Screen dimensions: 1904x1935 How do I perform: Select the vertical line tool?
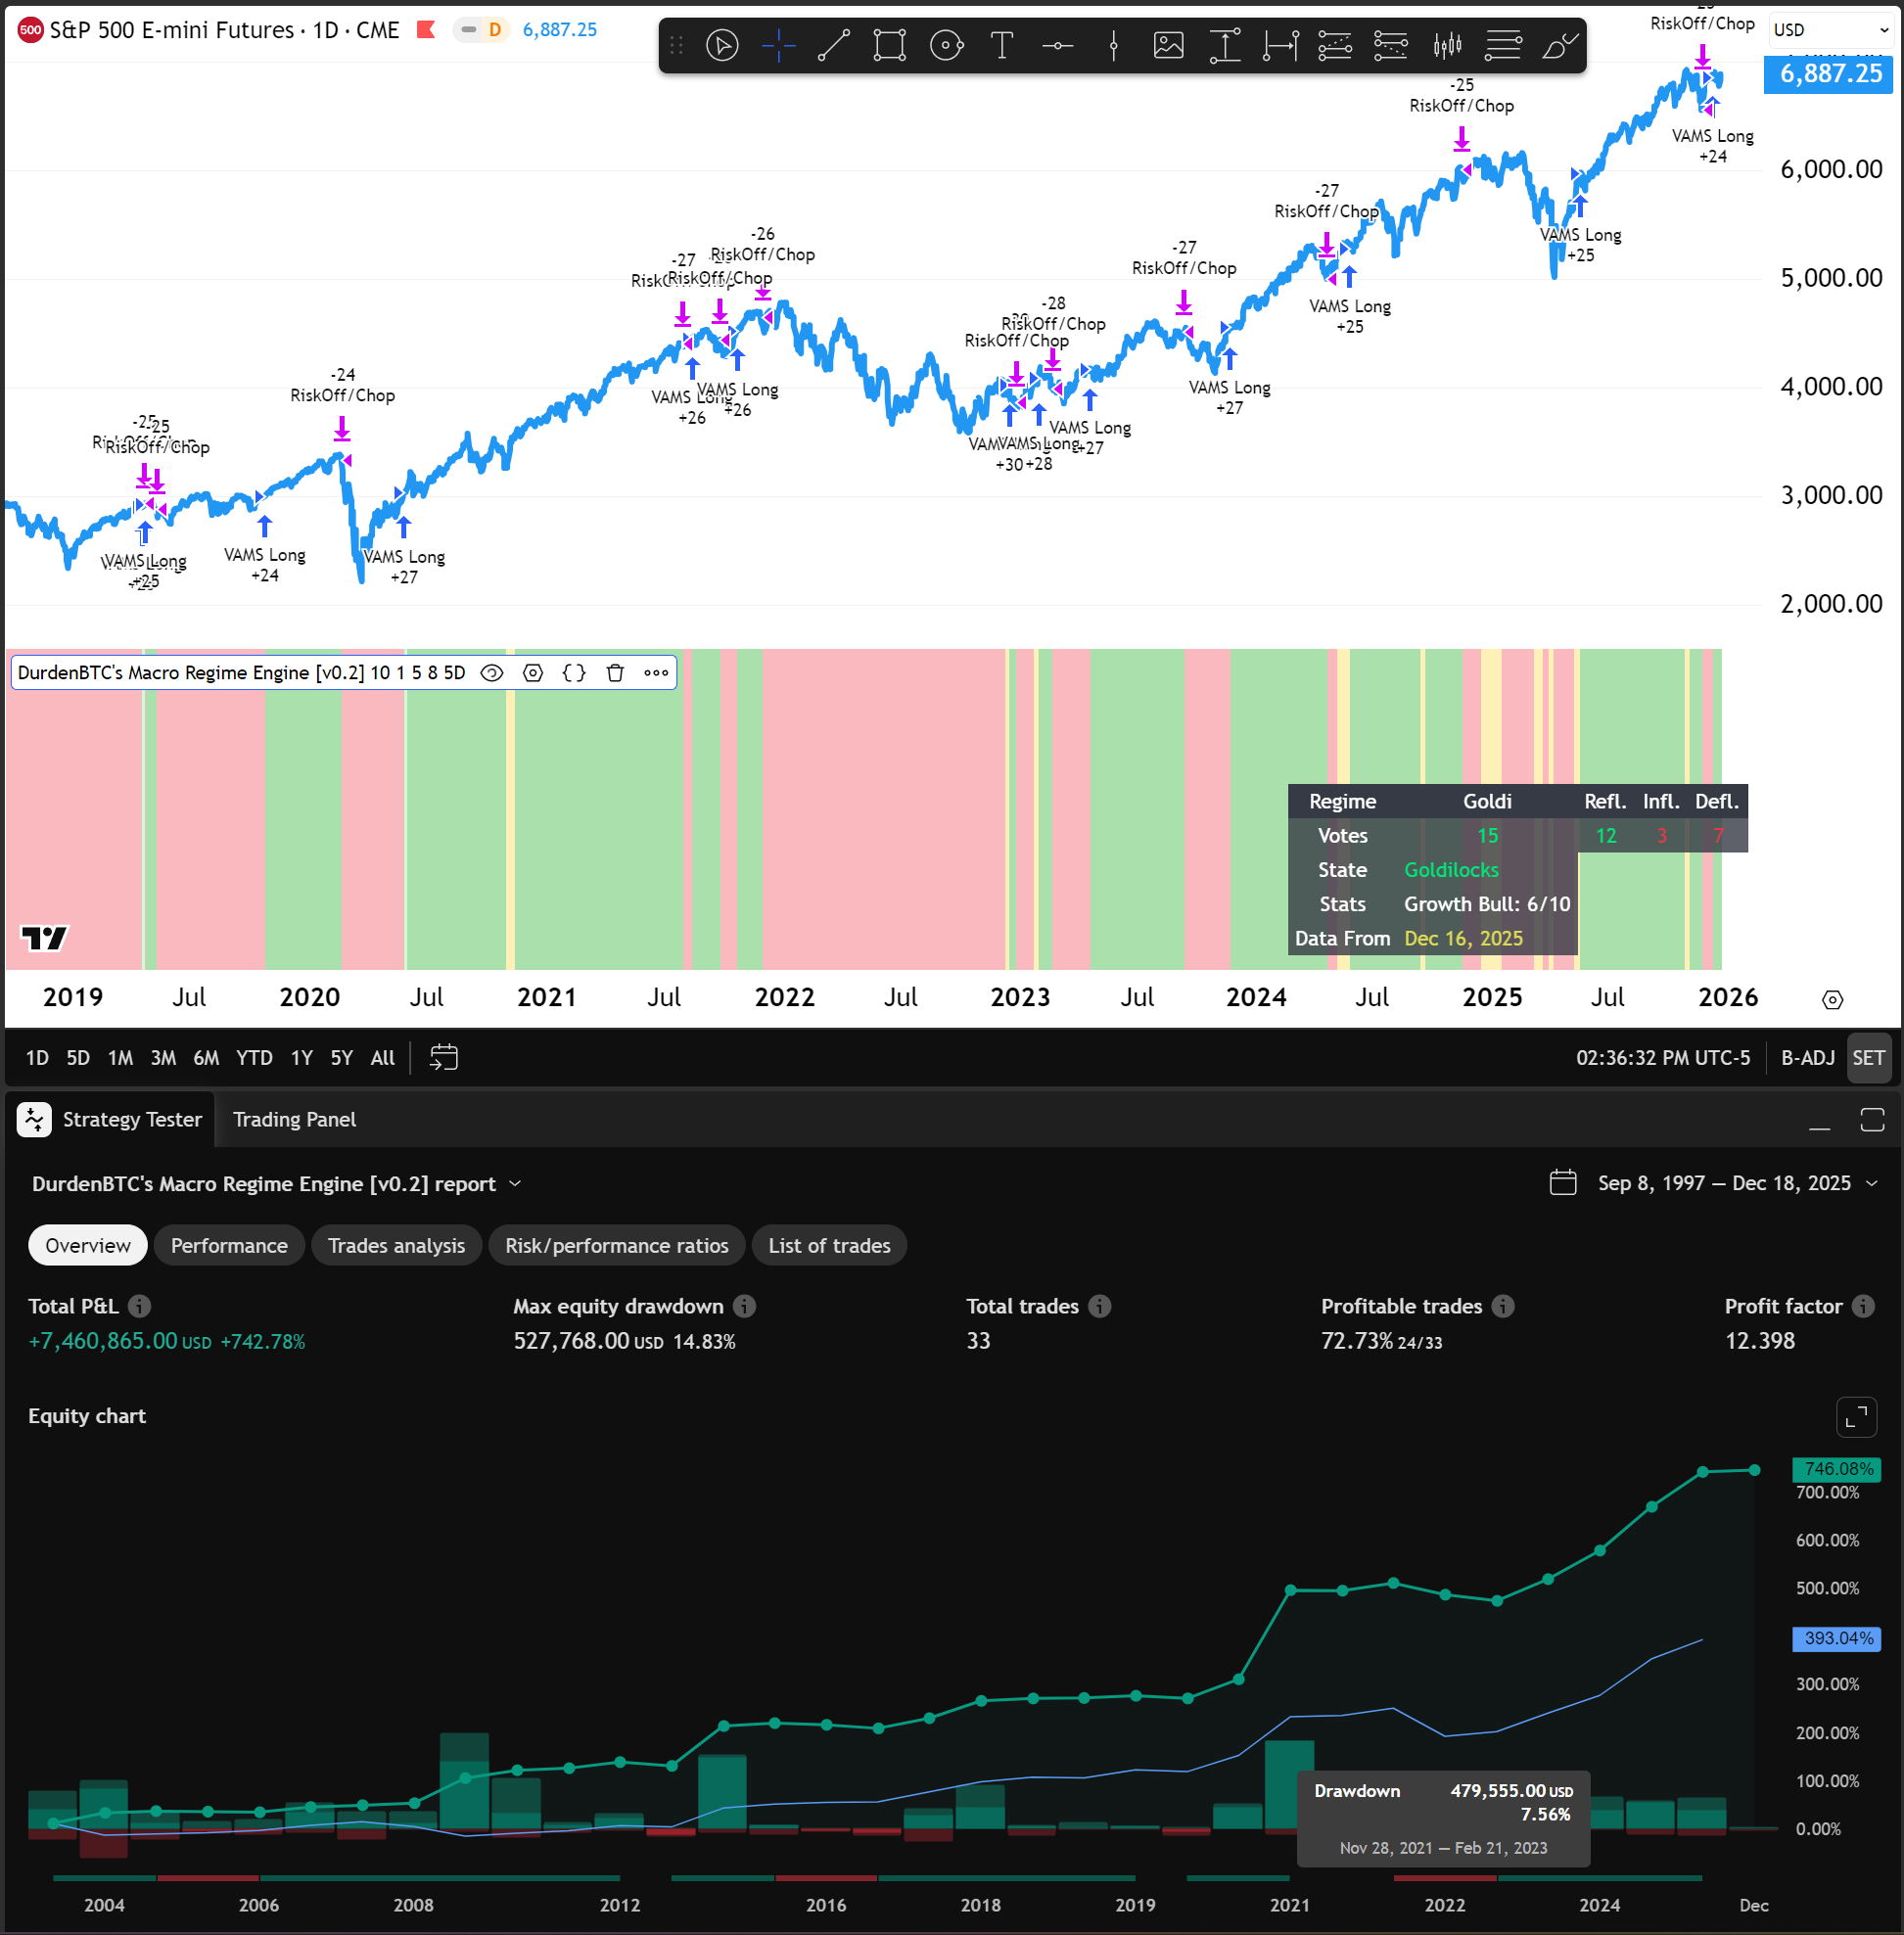pyautogui.click(x=1113, y=45)
